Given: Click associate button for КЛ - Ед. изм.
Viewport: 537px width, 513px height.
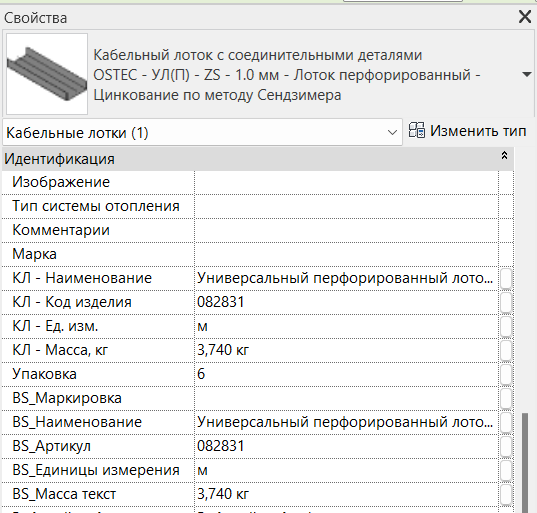Looking at the screenshot, I should pos(506,327).
